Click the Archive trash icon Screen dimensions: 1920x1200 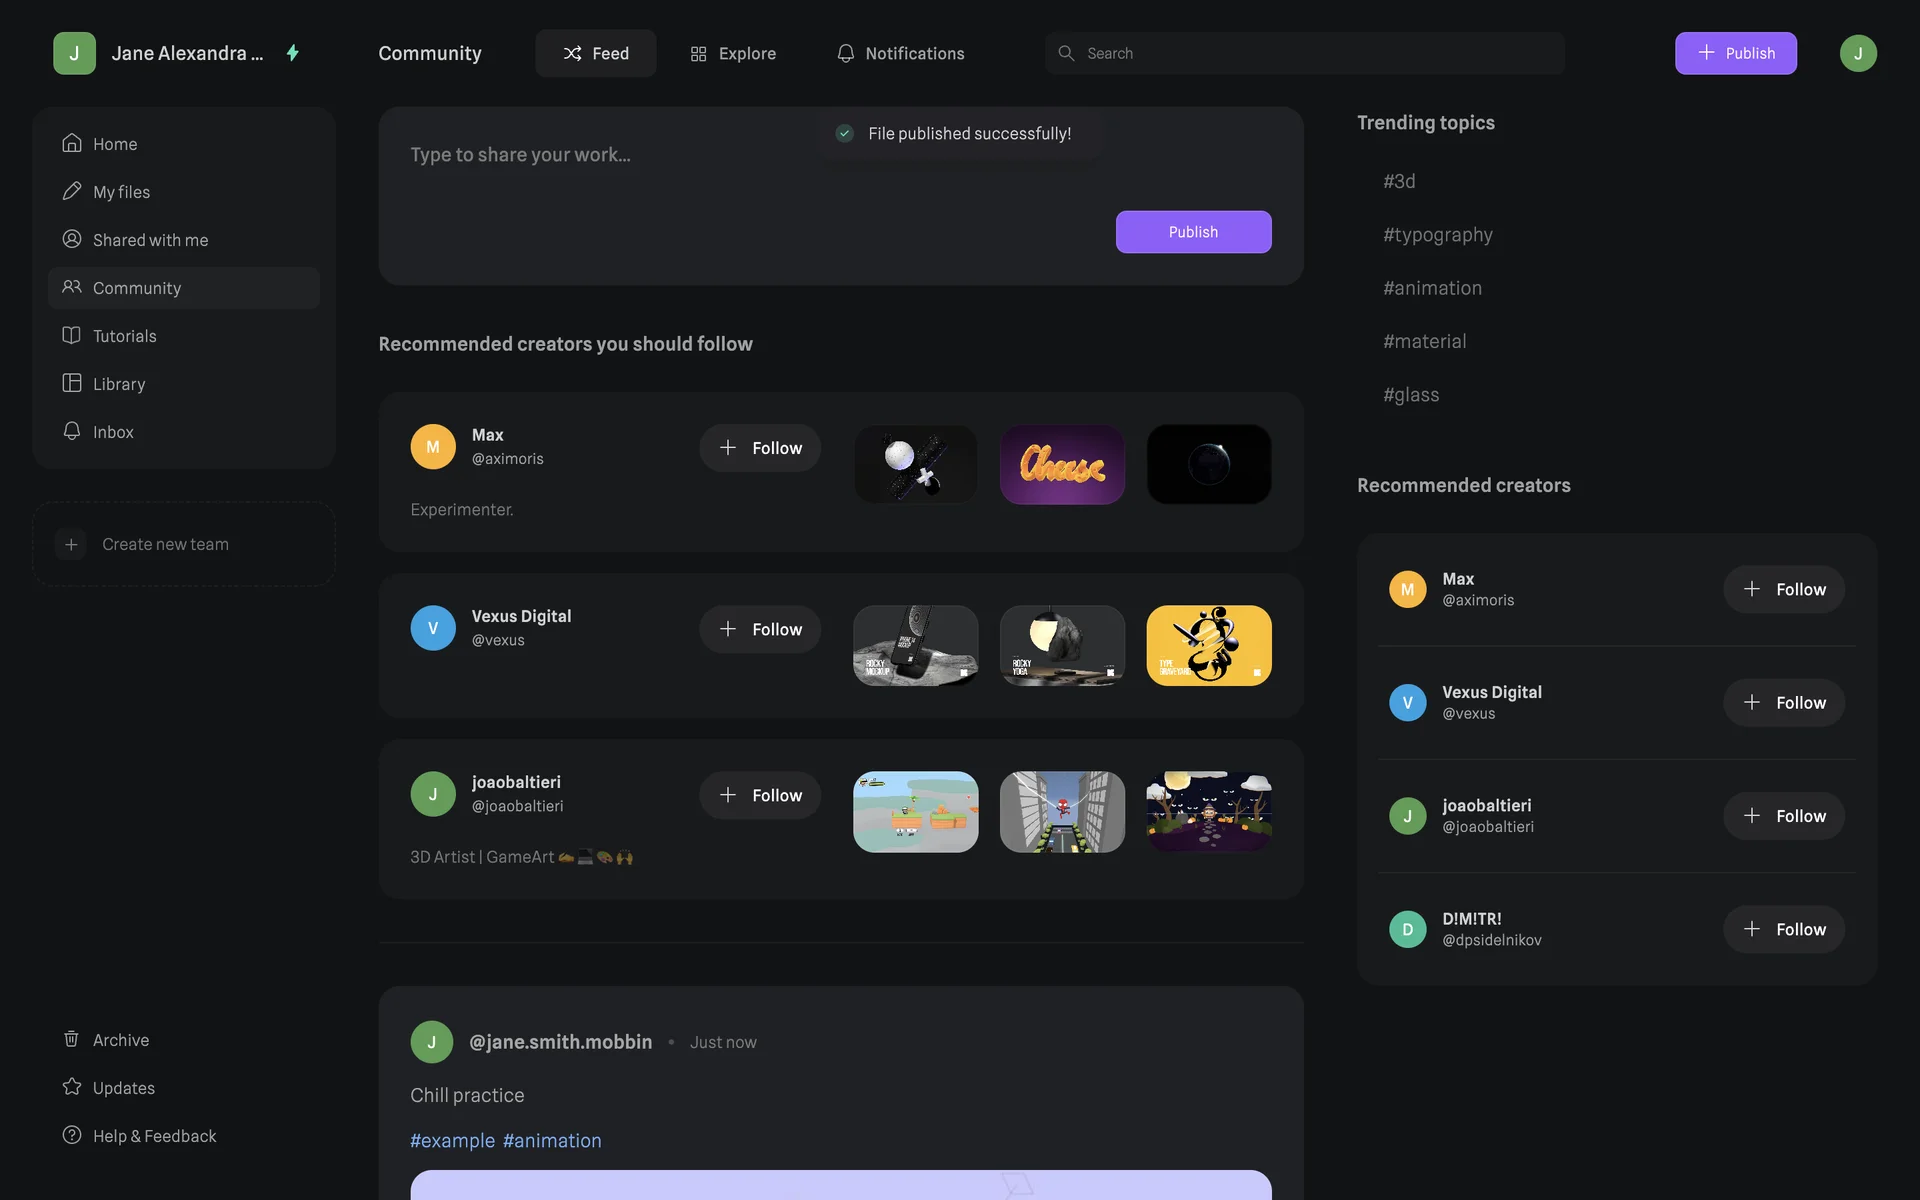click(x=71, y=1039)
